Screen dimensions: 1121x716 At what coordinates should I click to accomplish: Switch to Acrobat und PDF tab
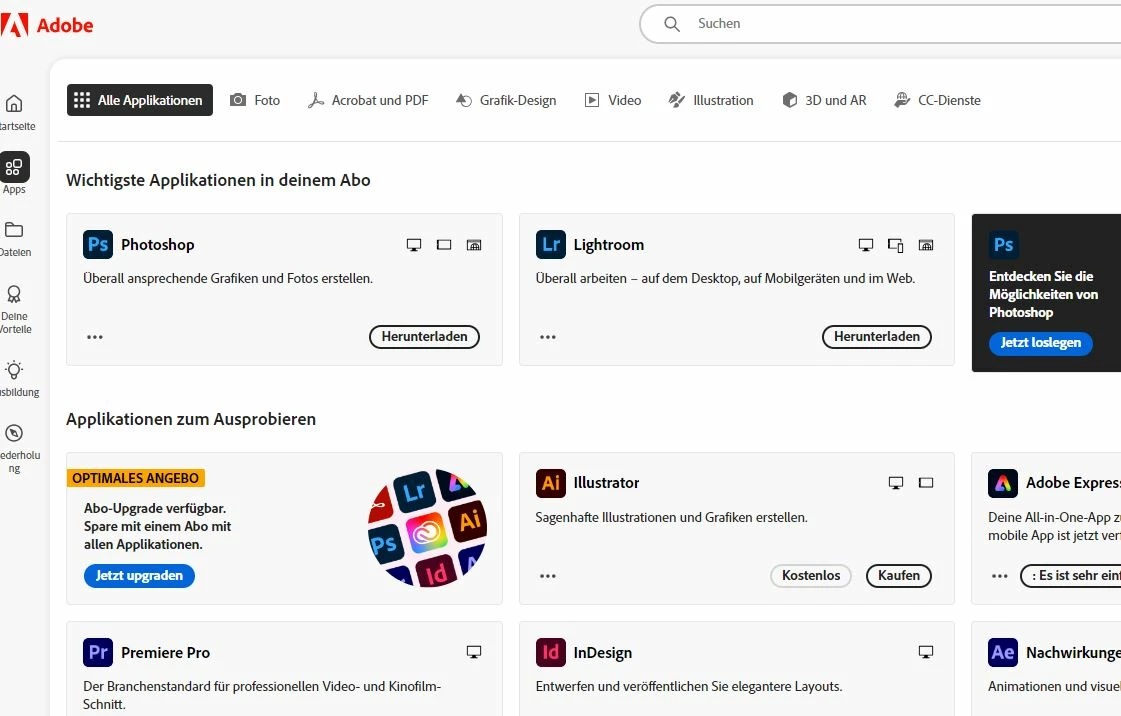[368, 100]
